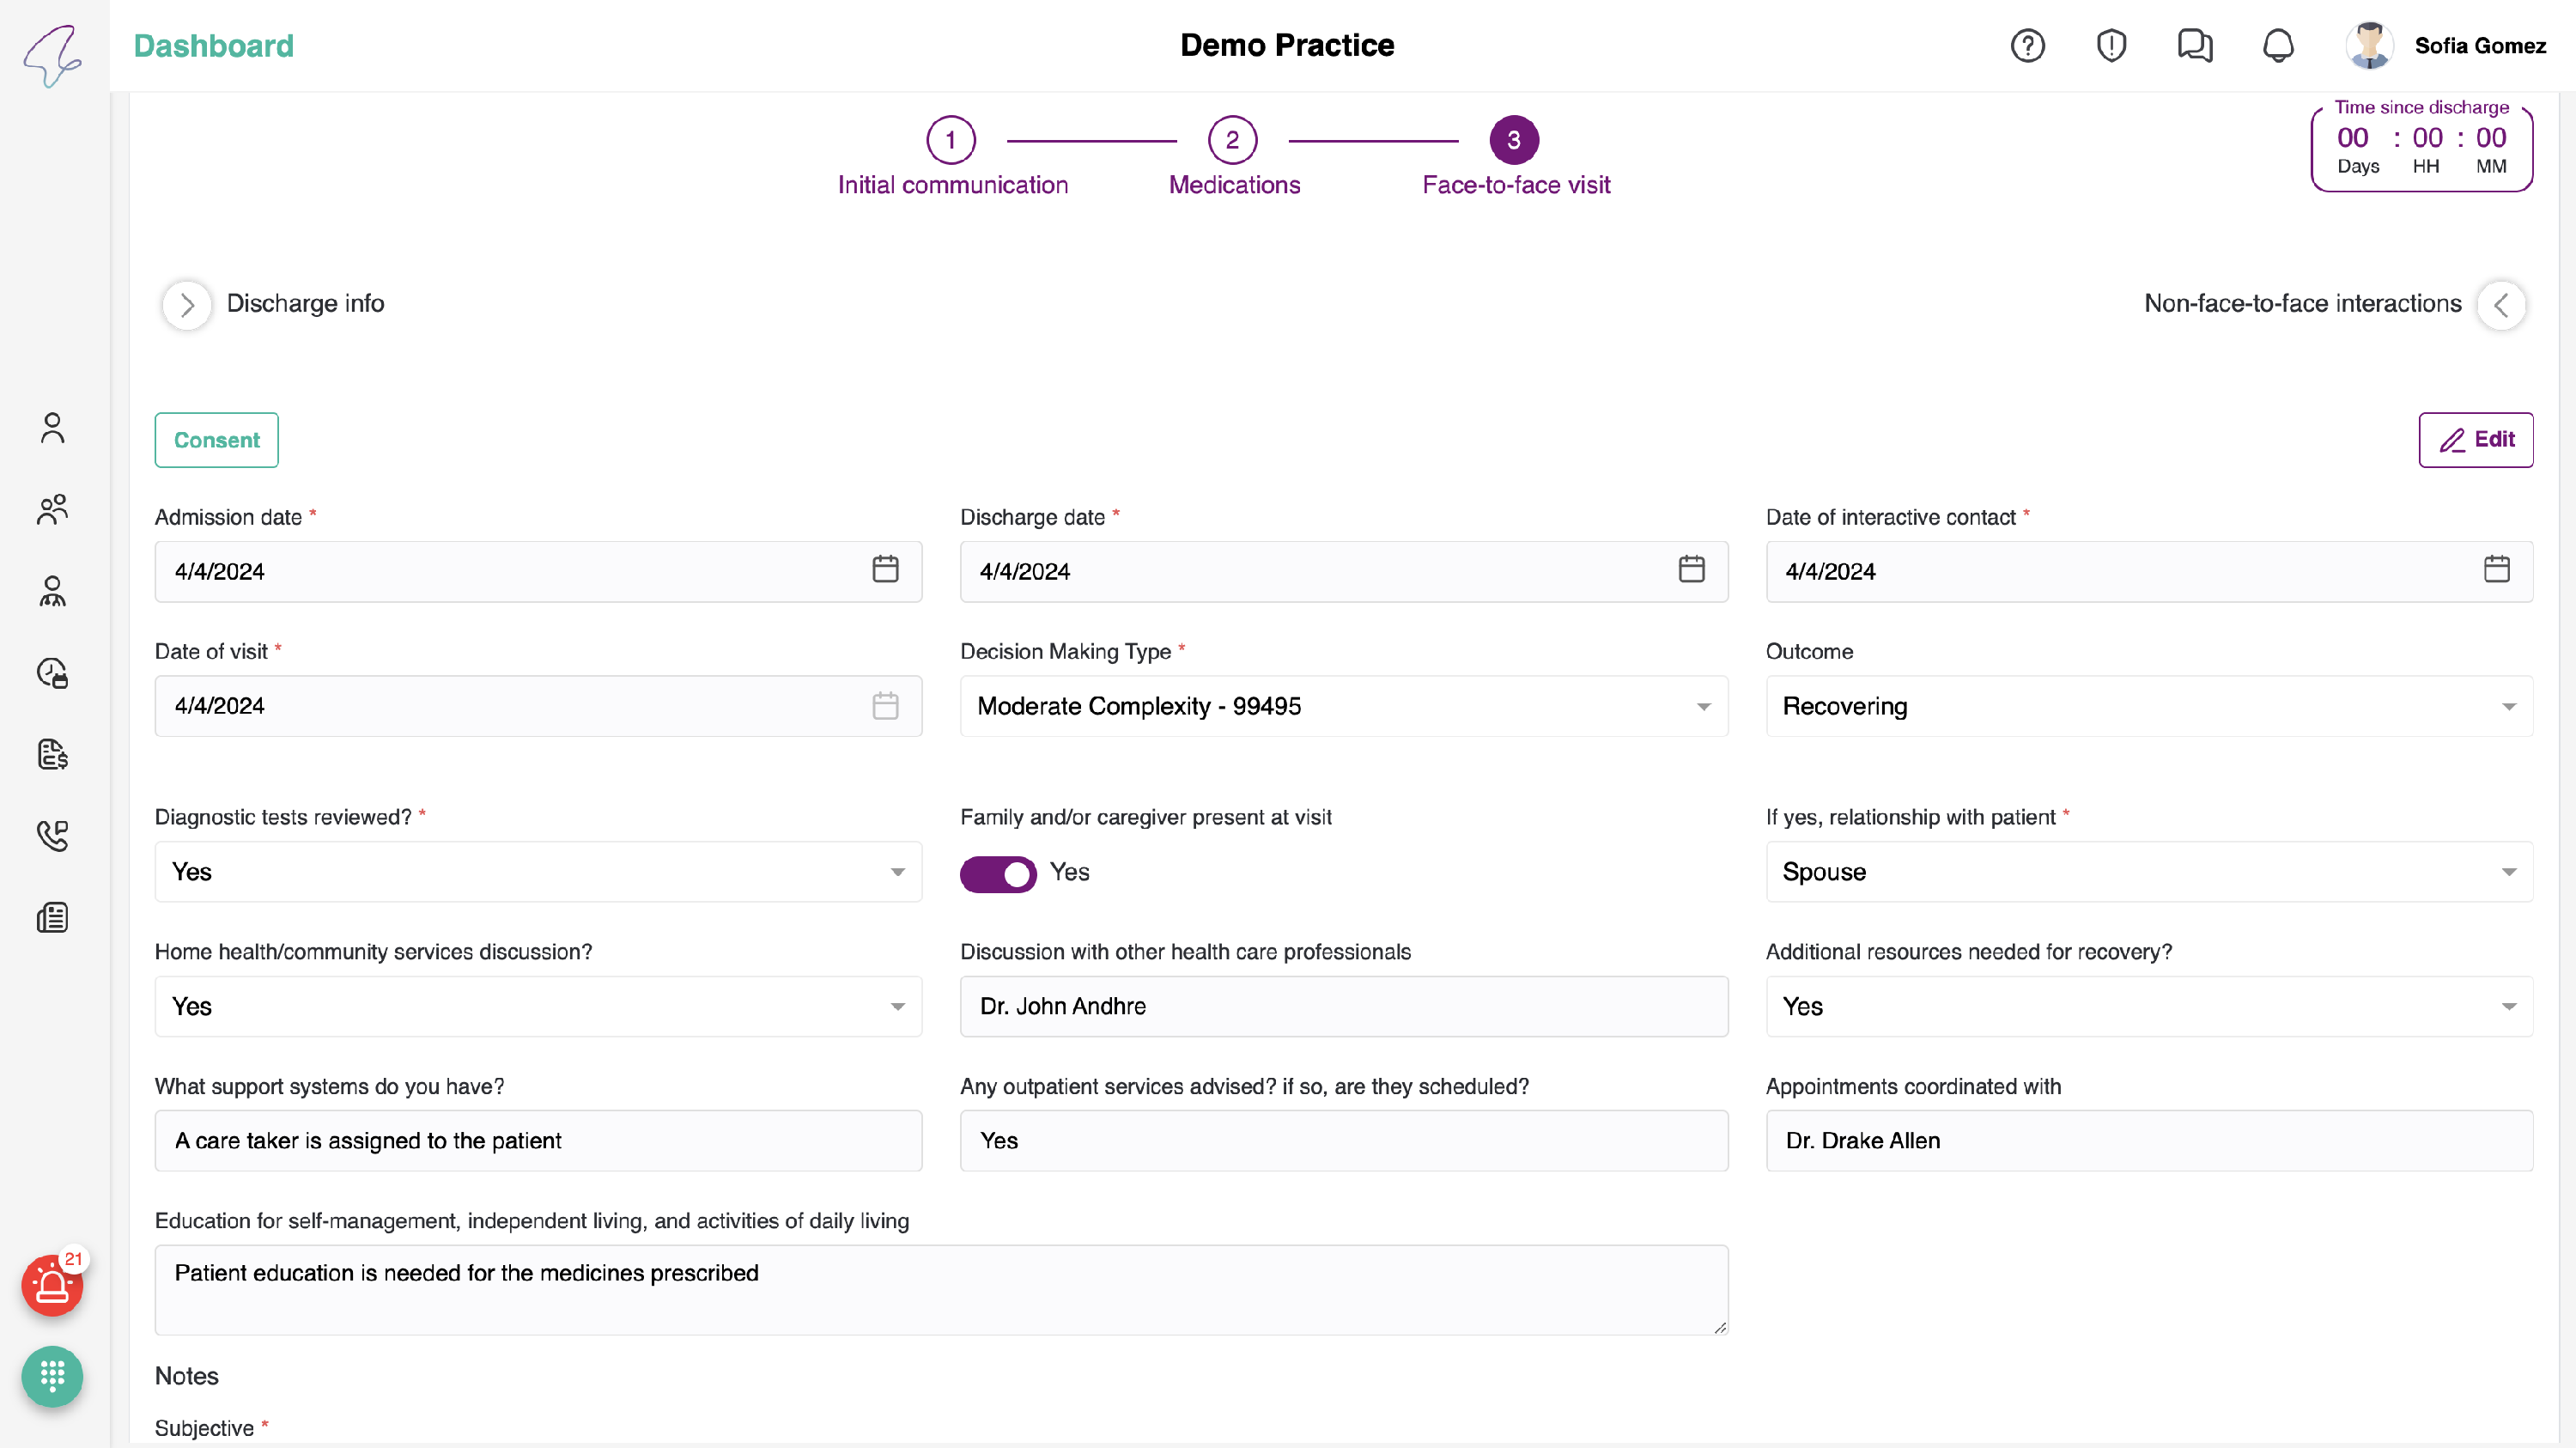Click the red alarm alert badge icon
Viewport: 2576px width, 1448px height.
[x=52, y=1286]
